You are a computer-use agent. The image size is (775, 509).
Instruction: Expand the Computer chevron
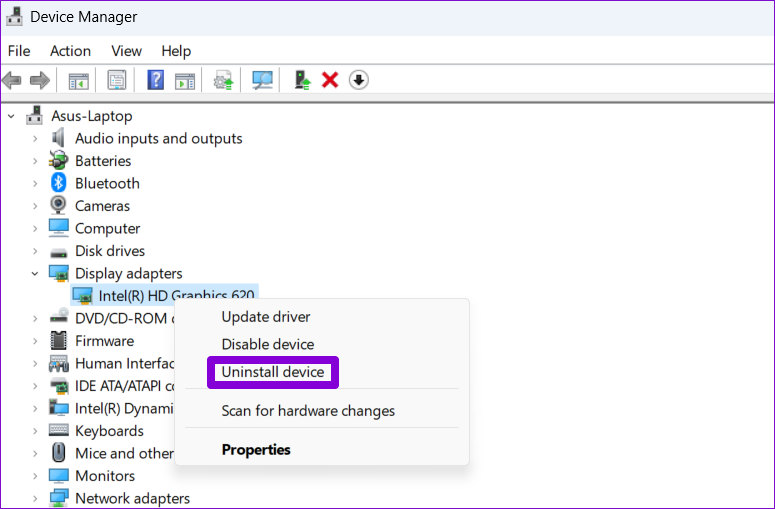coord(35,229)
